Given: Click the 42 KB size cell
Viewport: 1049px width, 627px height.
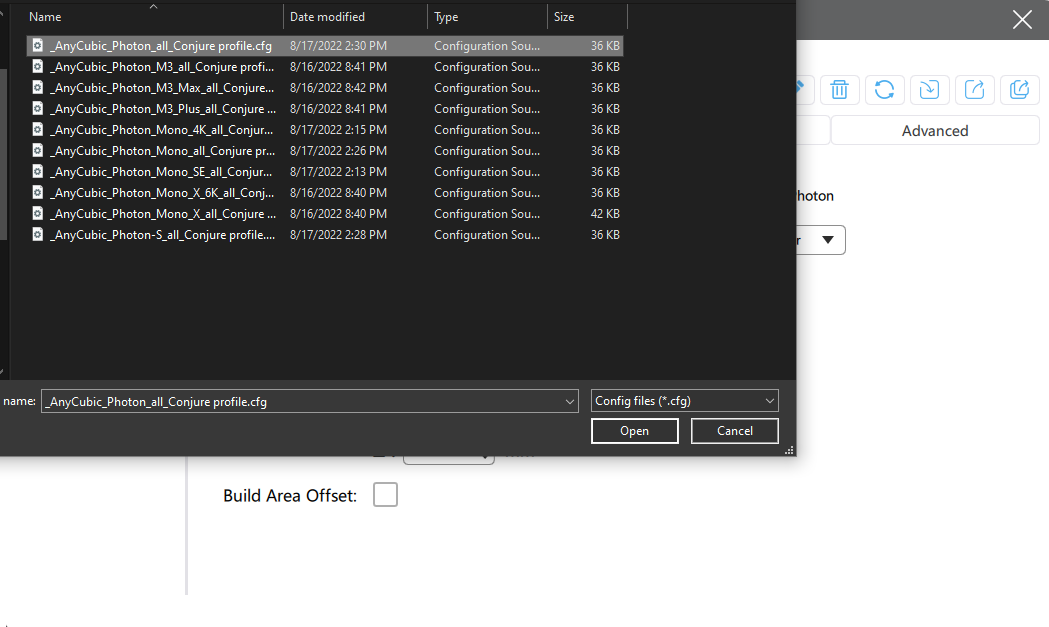Looking at the screenshot, I should point(605,213).
